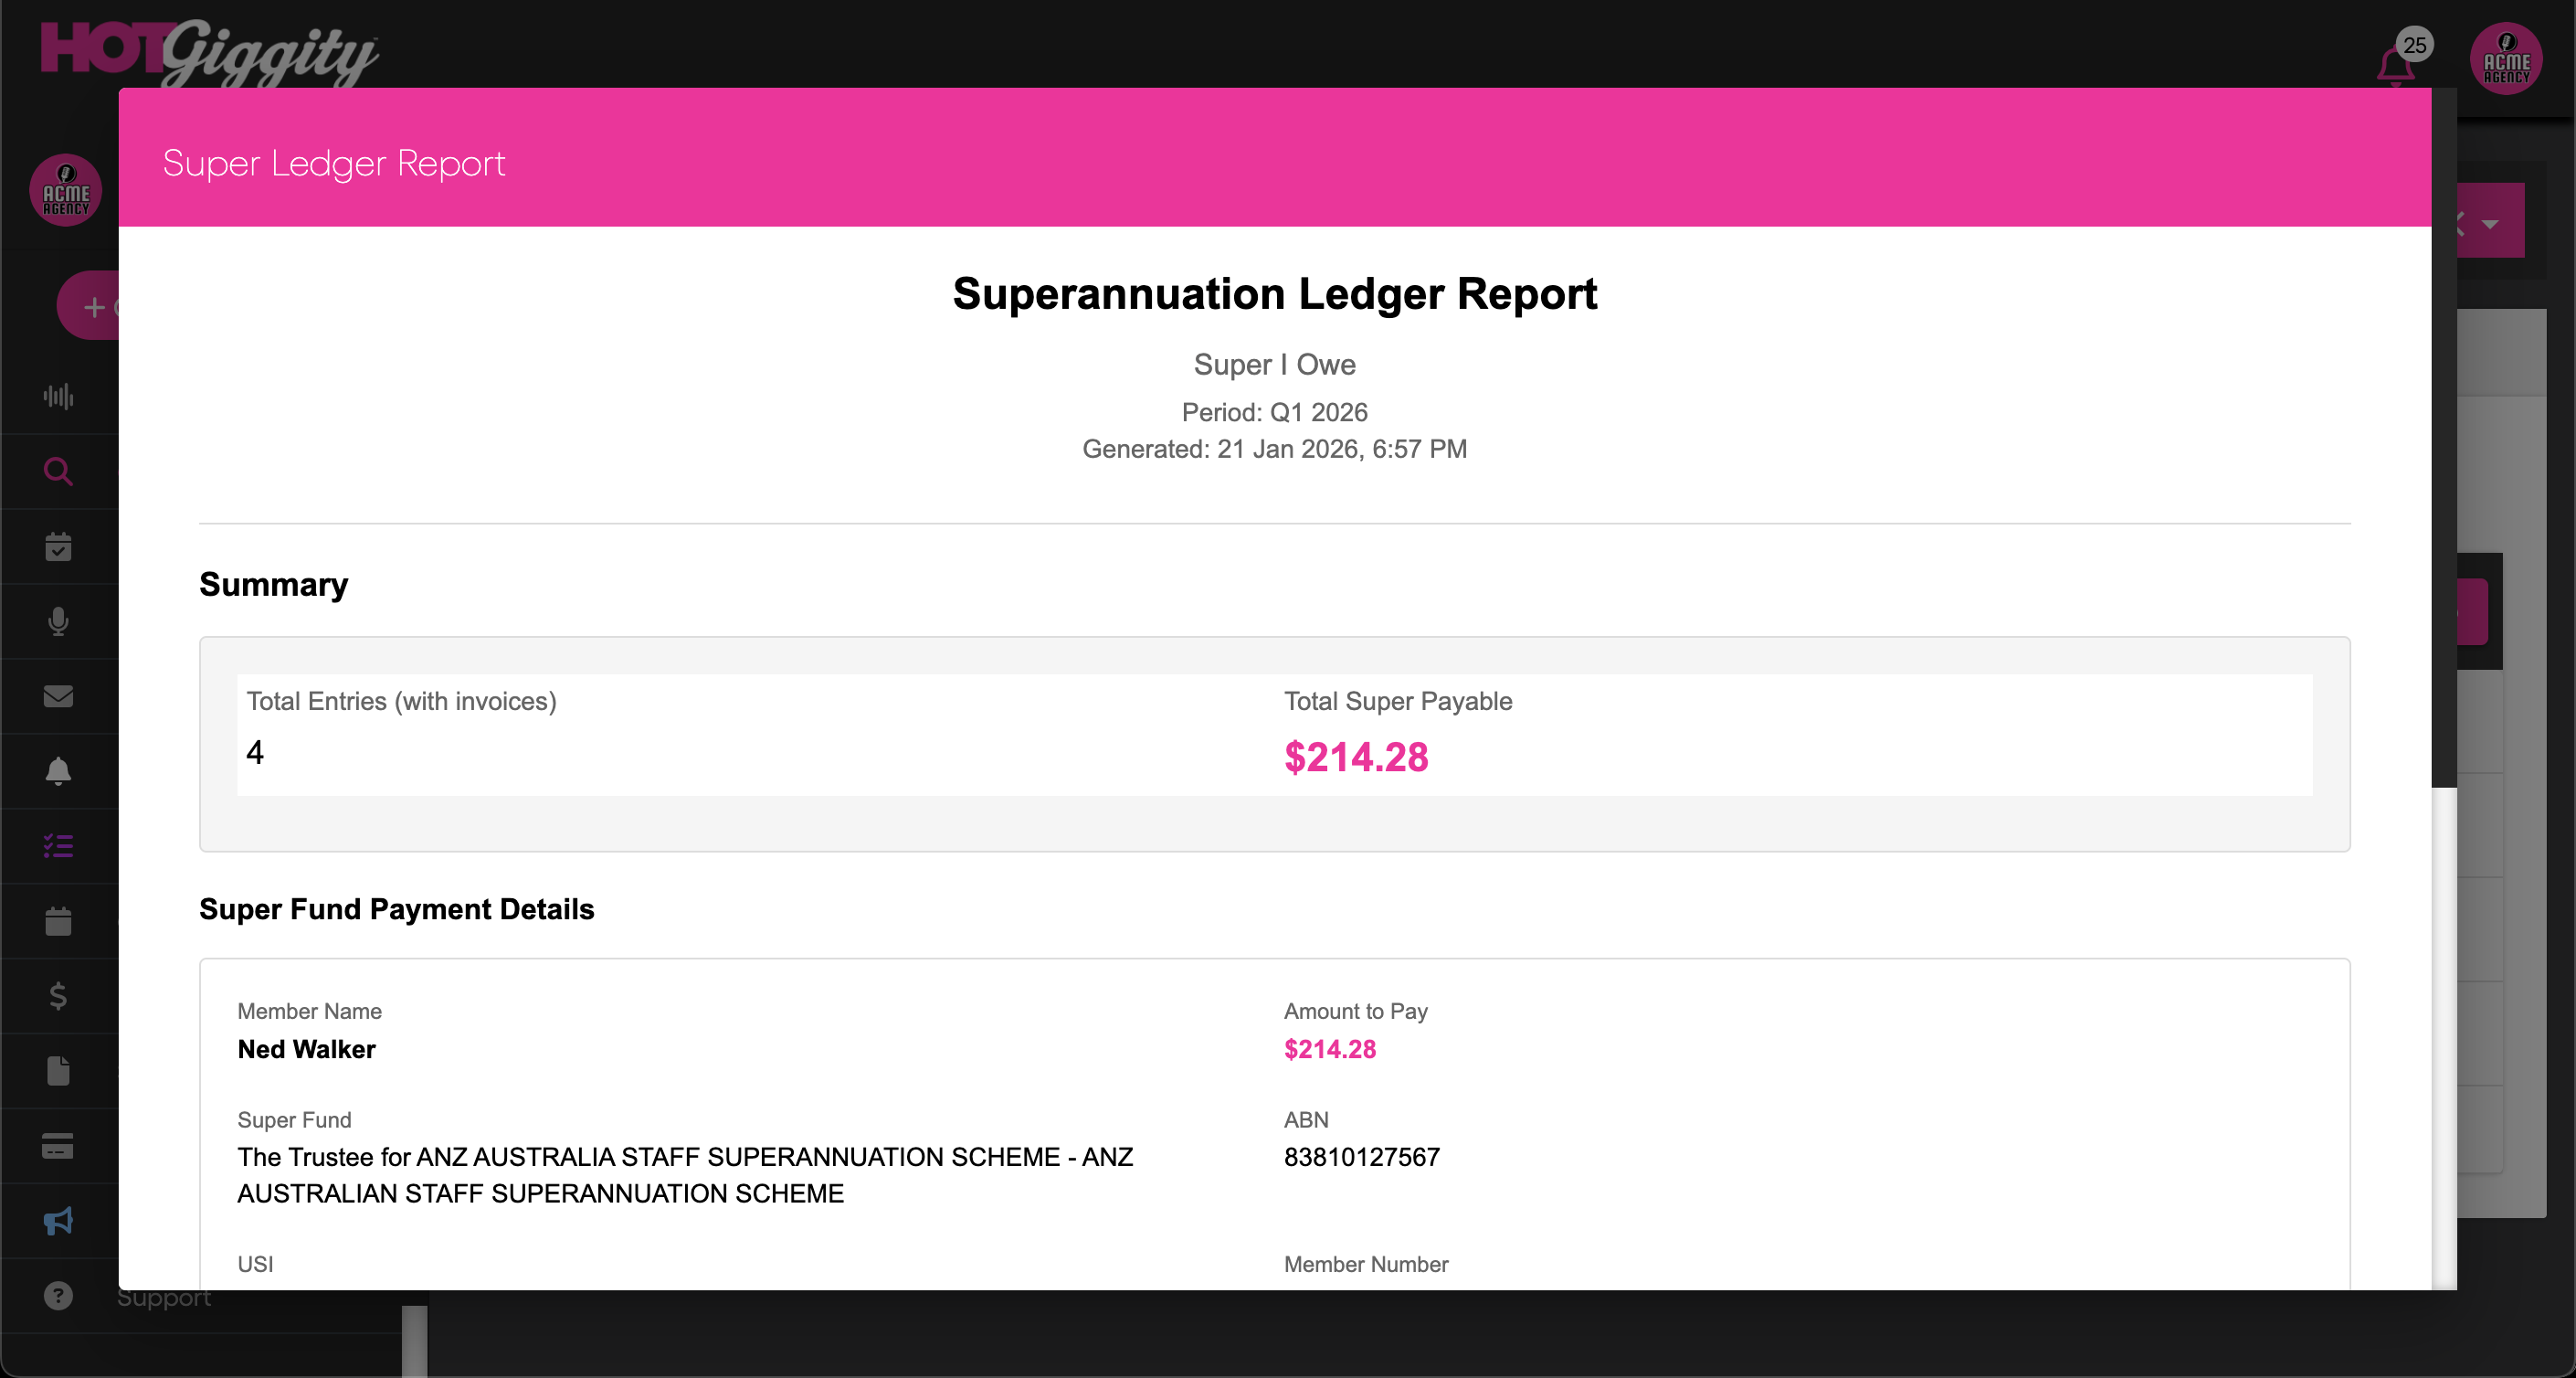Viewport: 2576px width, 1378px height.
Task: Click the search magnifier sidebar icon
Action: [x=58, y=471]
